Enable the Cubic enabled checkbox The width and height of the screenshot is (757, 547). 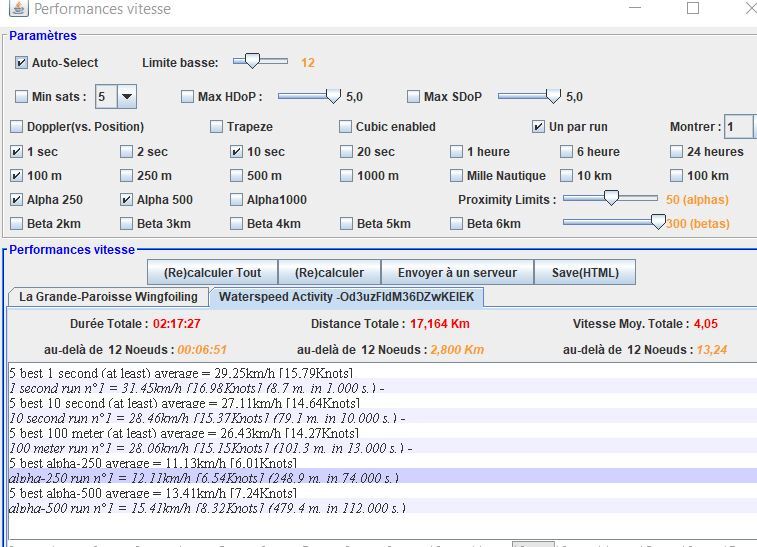click(346, 127)
